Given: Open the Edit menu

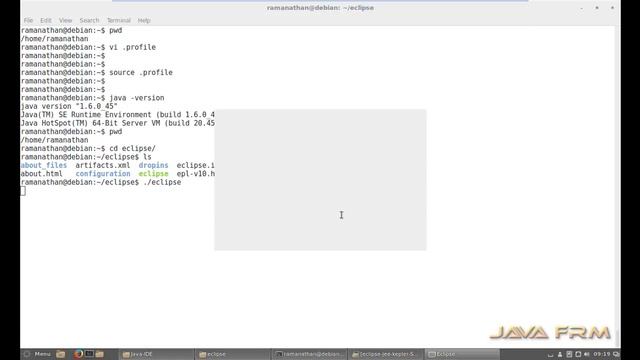Looking at the screenshot, I should click(x=46, y=20).
